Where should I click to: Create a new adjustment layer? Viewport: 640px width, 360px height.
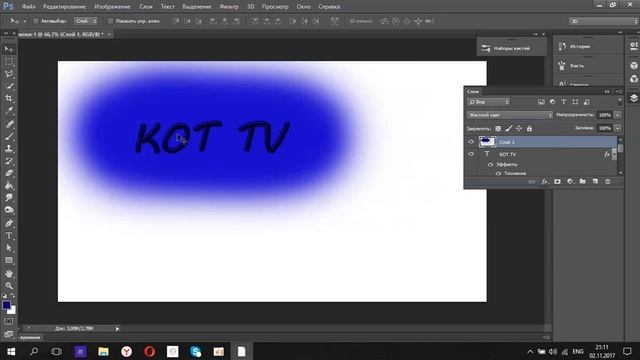pos(570,182)
